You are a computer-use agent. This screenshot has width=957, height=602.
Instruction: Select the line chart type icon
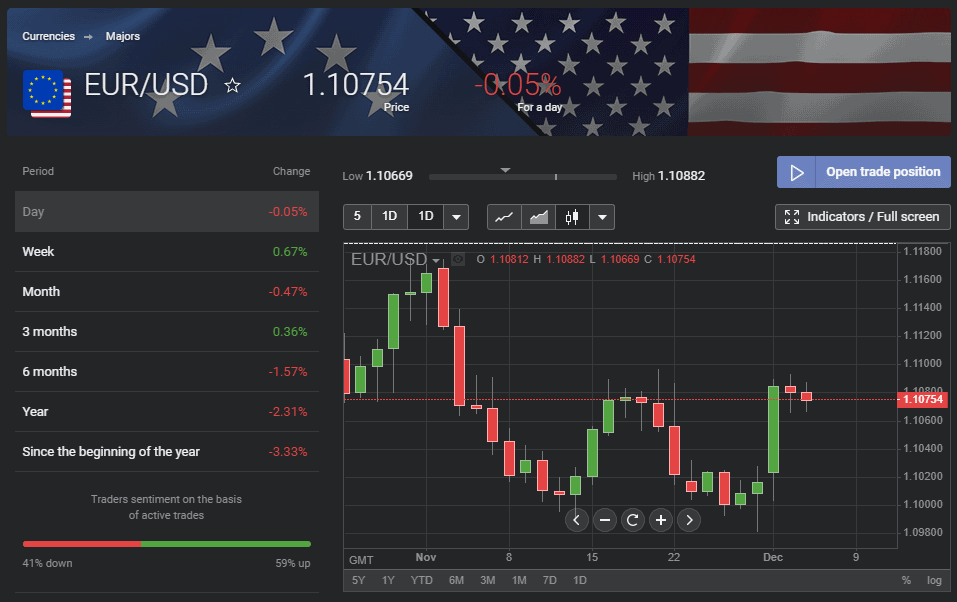point(504,216)
